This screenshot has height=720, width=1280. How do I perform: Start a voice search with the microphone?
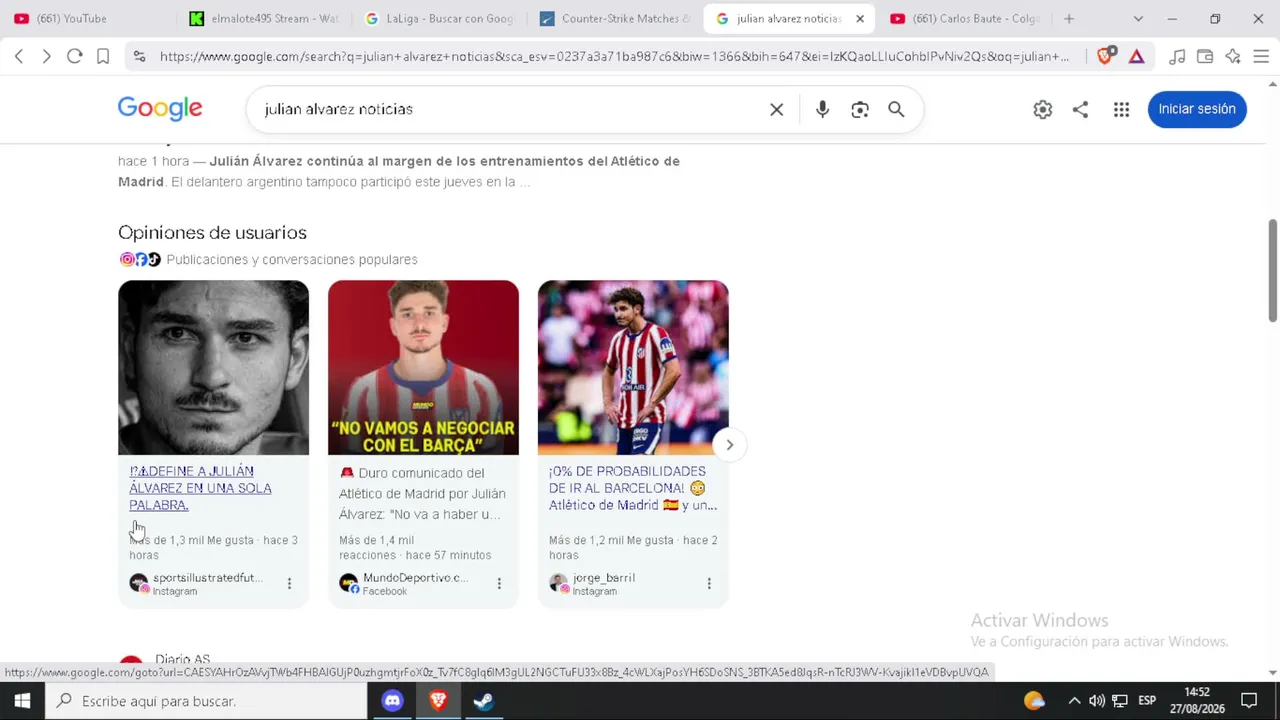coord(822,109)
